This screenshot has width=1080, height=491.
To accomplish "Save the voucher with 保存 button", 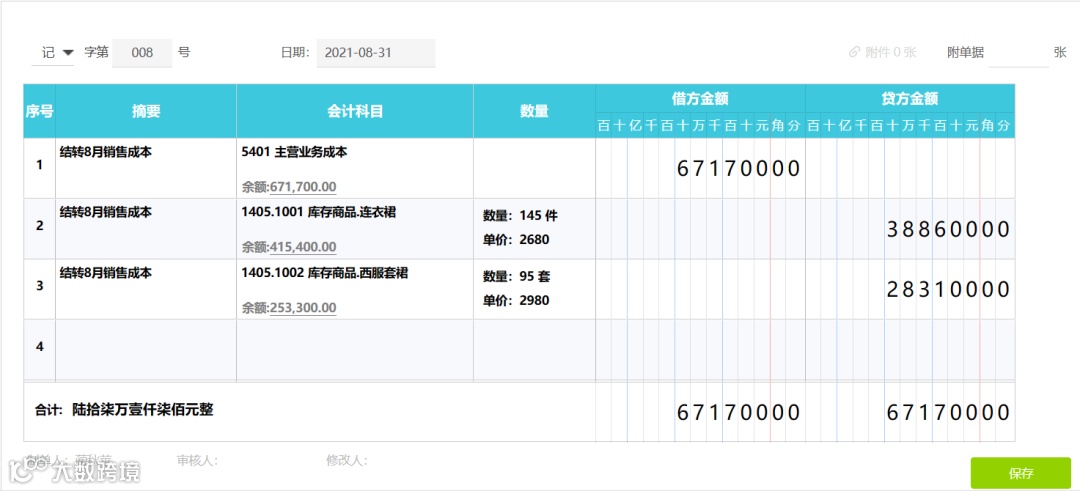I will coord(1021,473).
